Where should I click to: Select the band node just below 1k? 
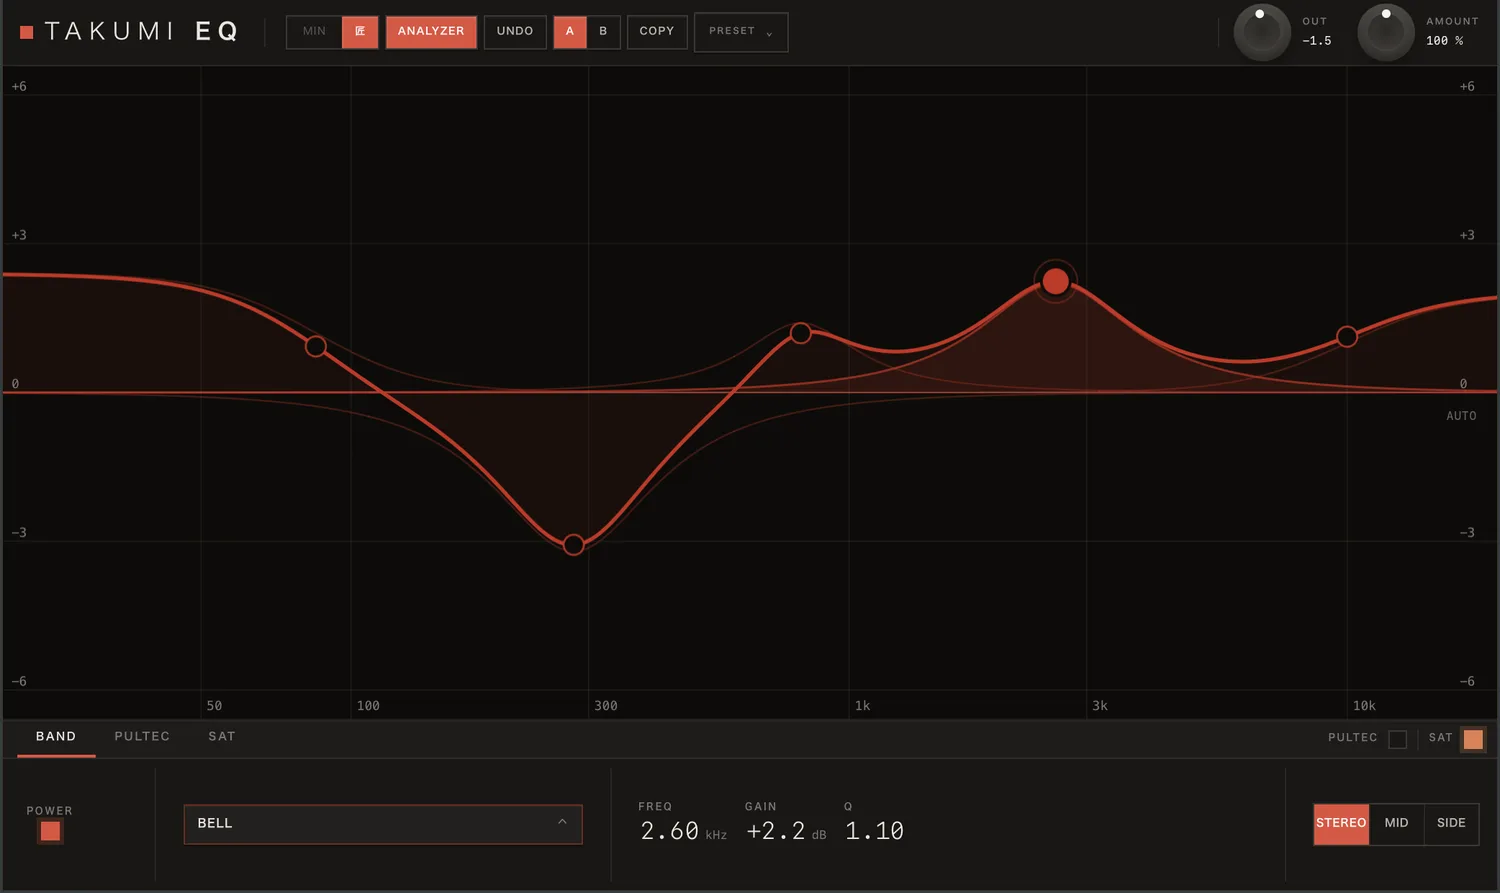point(801,333)
